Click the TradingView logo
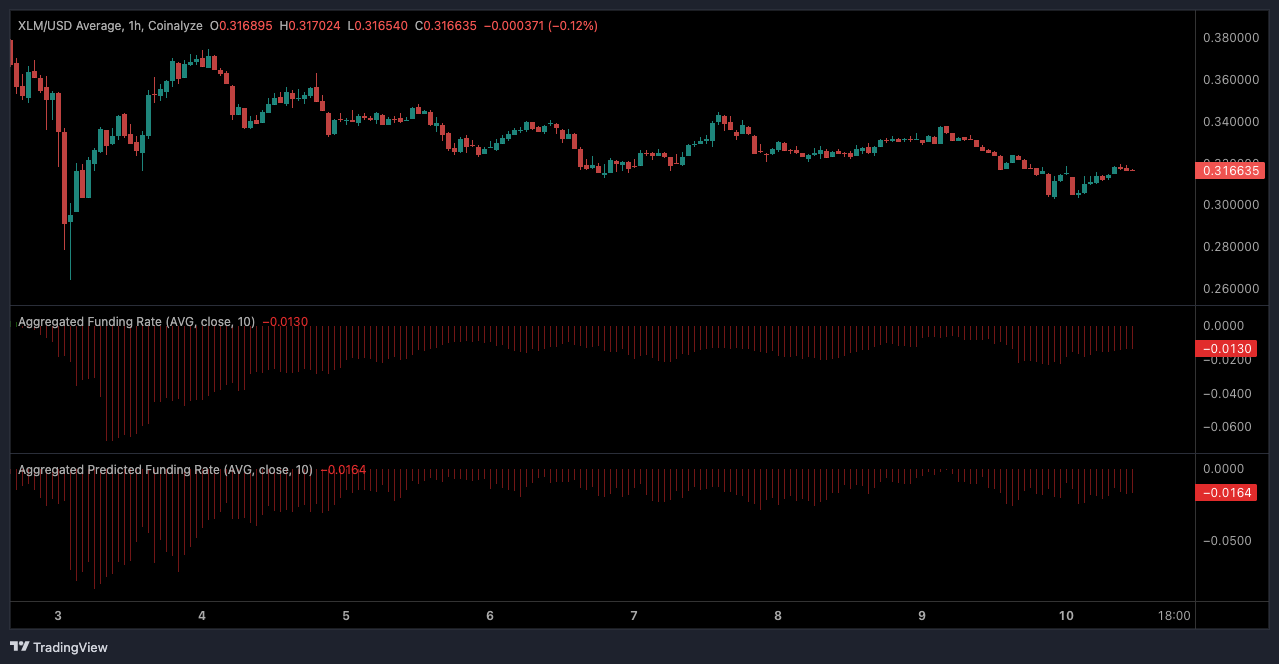 pyautogui.click(x=58, y=647)
